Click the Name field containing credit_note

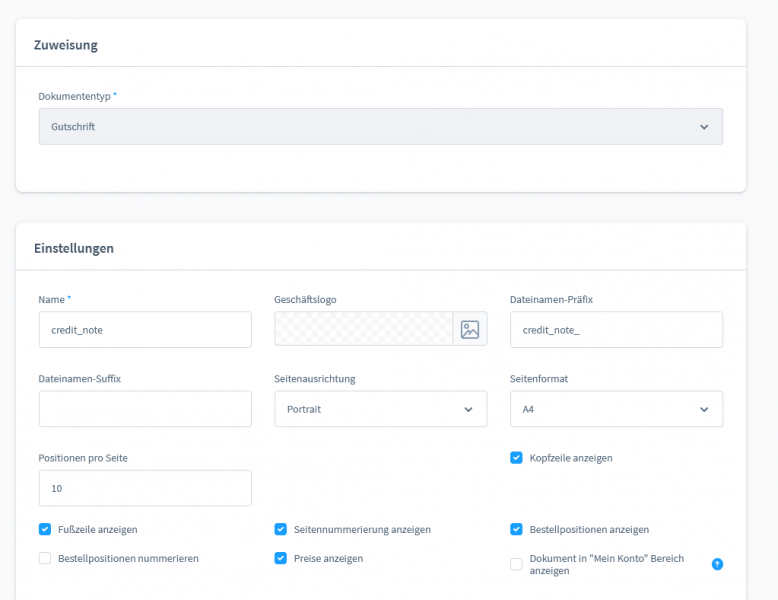click(145, 329)
